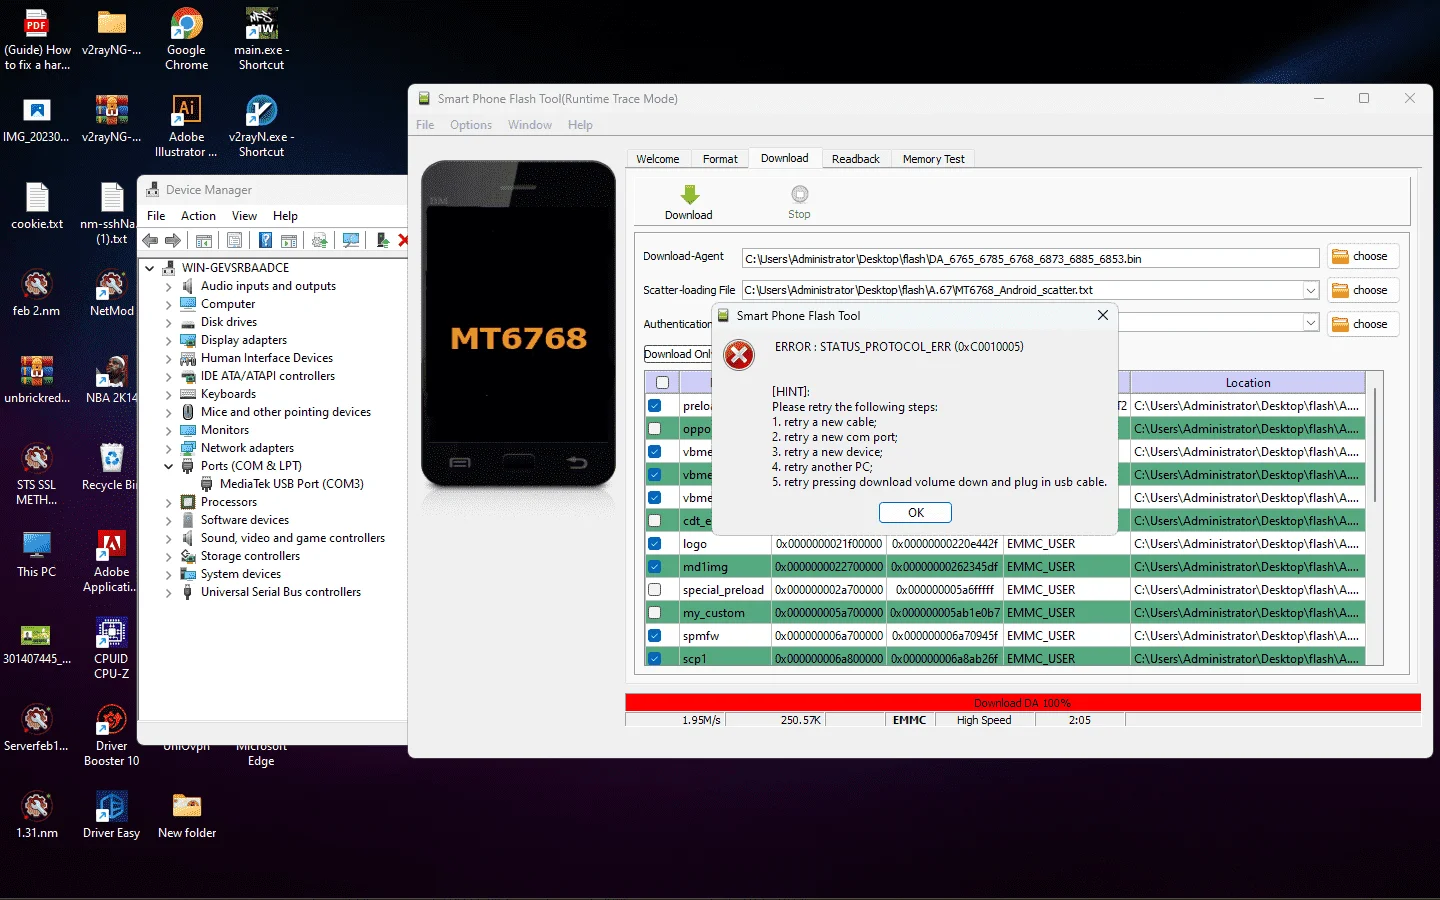Switch to the Welcome tab
1440x900 pixels.
tap(657, 159)
